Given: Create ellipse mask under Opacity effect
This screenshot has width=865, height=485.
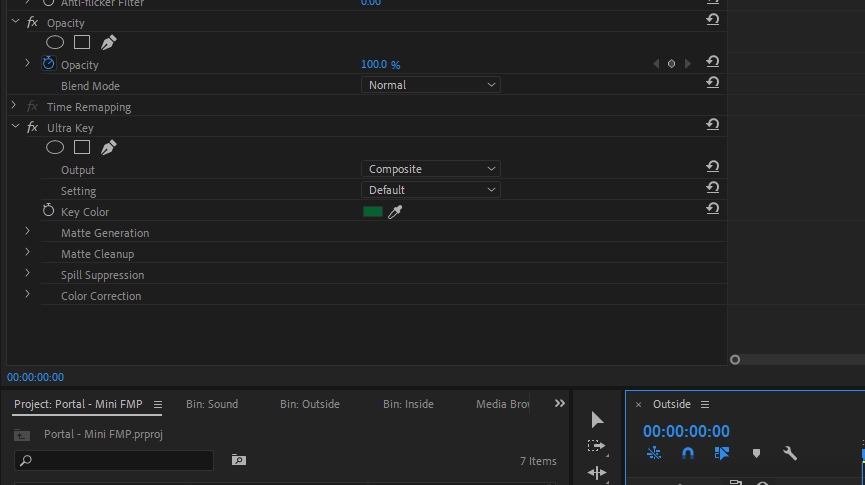Looking at the screenshot, I should tap(55, 42).
